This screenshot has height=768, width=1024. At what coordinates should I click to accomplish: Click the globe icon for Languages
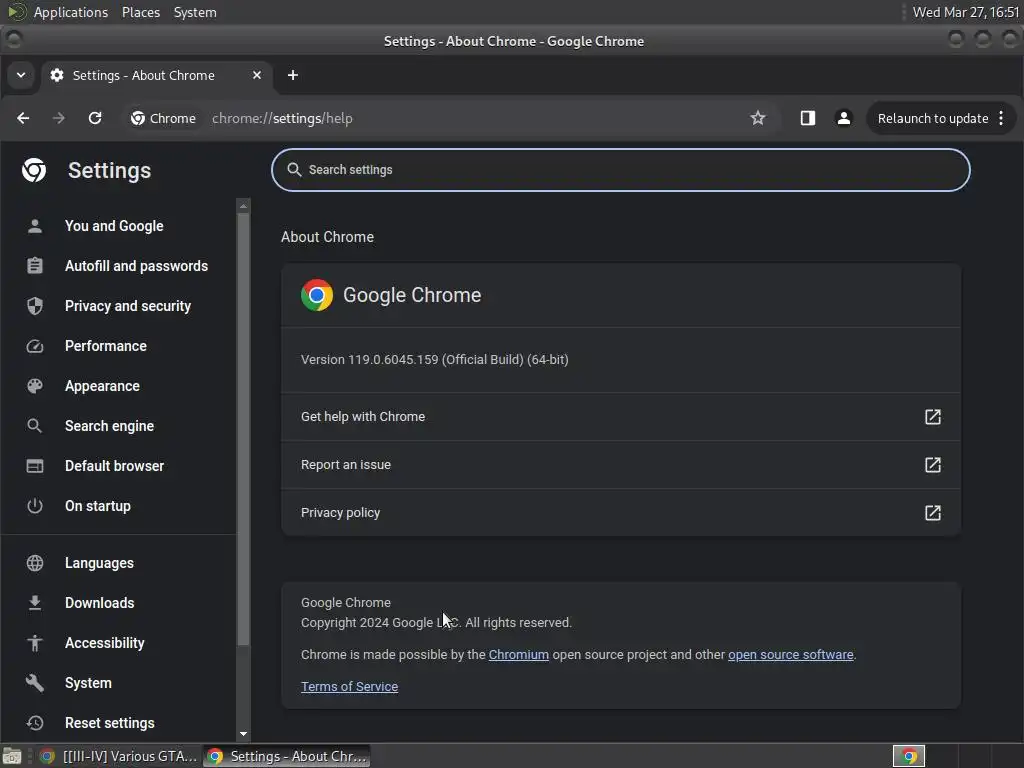coord(35,563)
